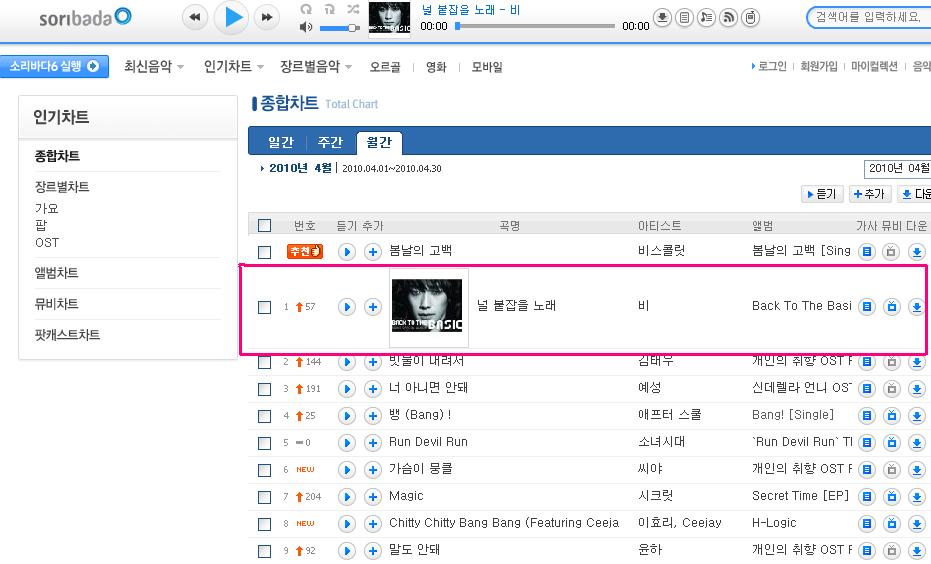Screen dimensions: 931x564
Task: Check the Magic song row checkbox
Action: (x=265, y=498)
